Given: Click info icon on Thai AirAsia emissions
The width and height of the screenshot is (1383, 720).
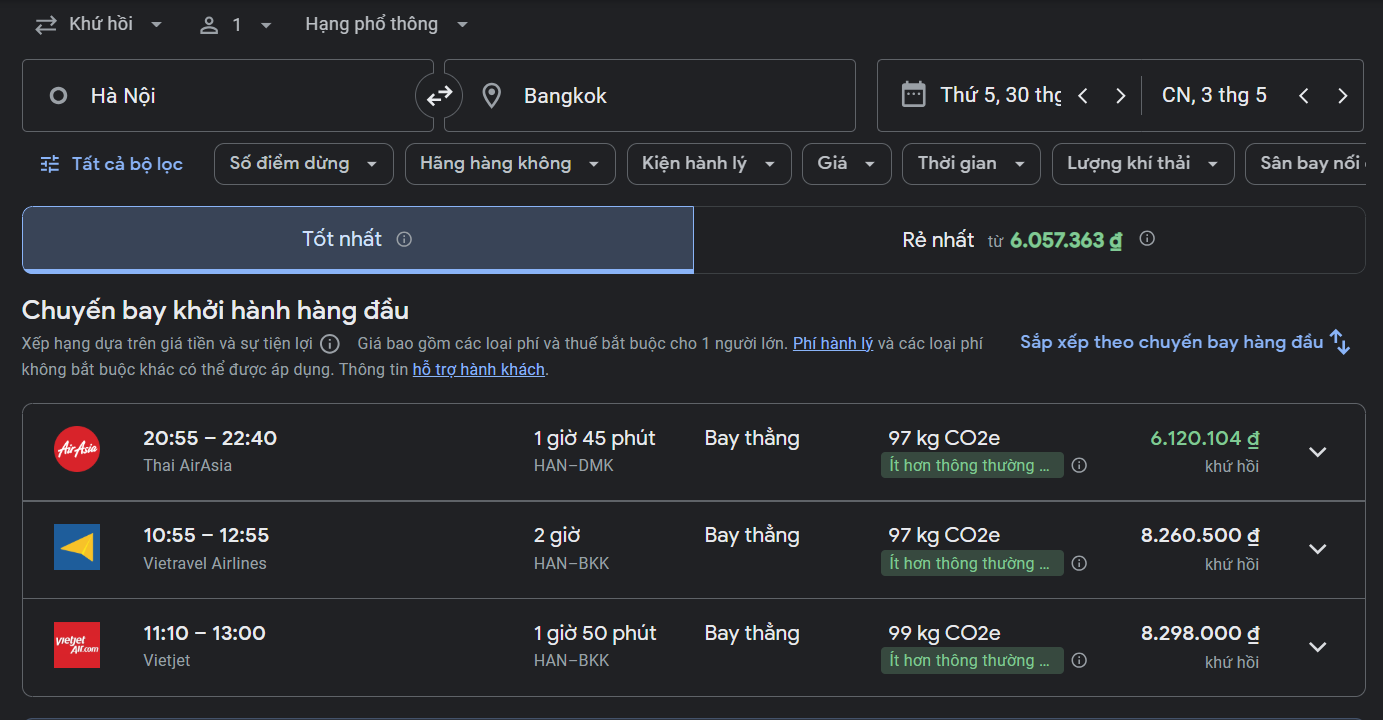Looking at the screenshot, I should (1079, 466).
